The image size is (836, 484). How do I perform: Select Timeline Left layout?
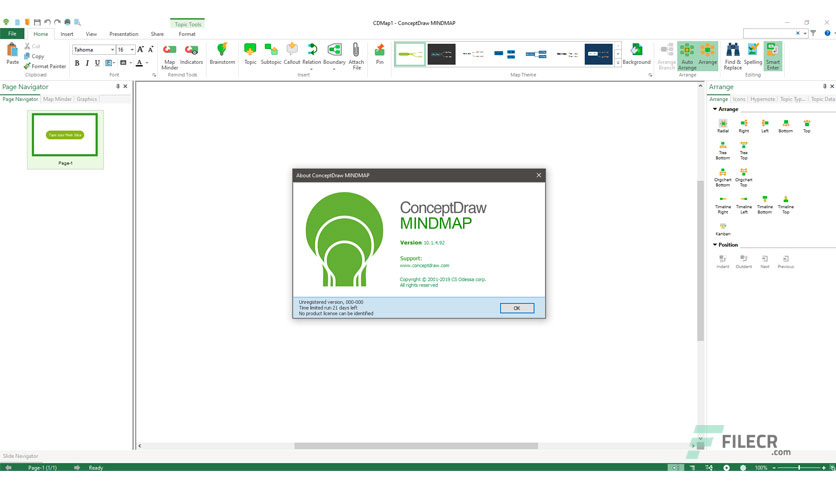[743, 205]
